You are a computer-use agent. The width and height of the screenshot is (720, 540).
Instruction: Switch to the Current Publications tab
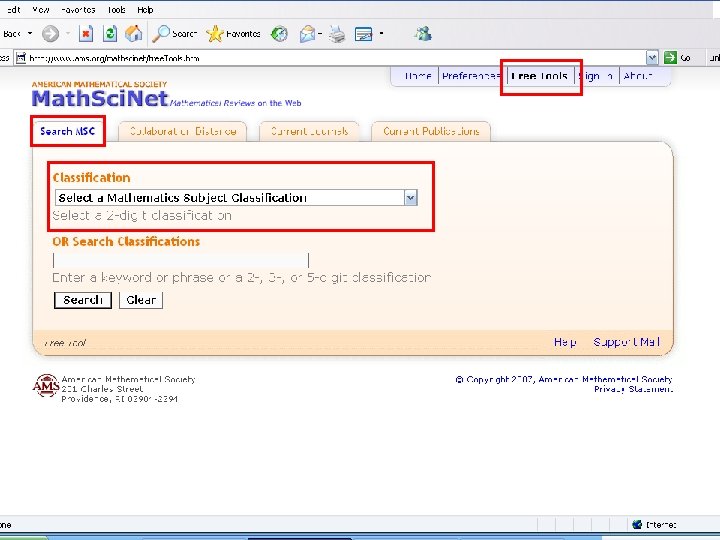point(431,131)
